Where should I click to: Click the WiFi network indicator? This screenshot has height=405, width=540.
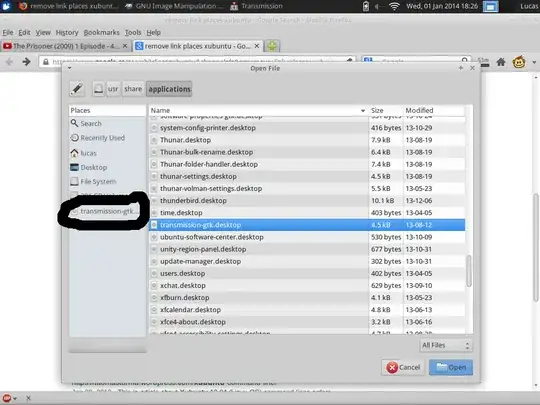(394, 6)
